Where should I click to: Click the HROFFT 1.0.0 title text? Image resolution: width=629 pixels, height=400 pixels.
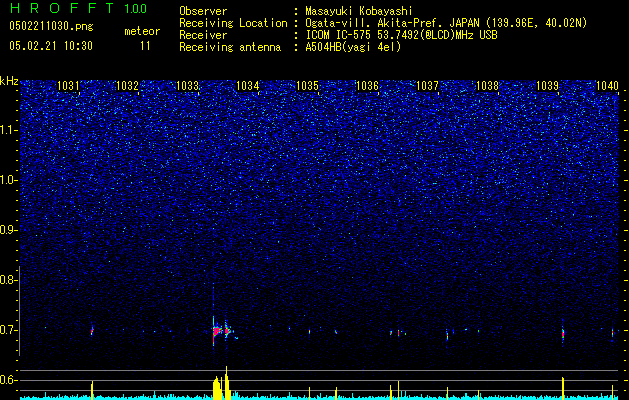point(78,8)
